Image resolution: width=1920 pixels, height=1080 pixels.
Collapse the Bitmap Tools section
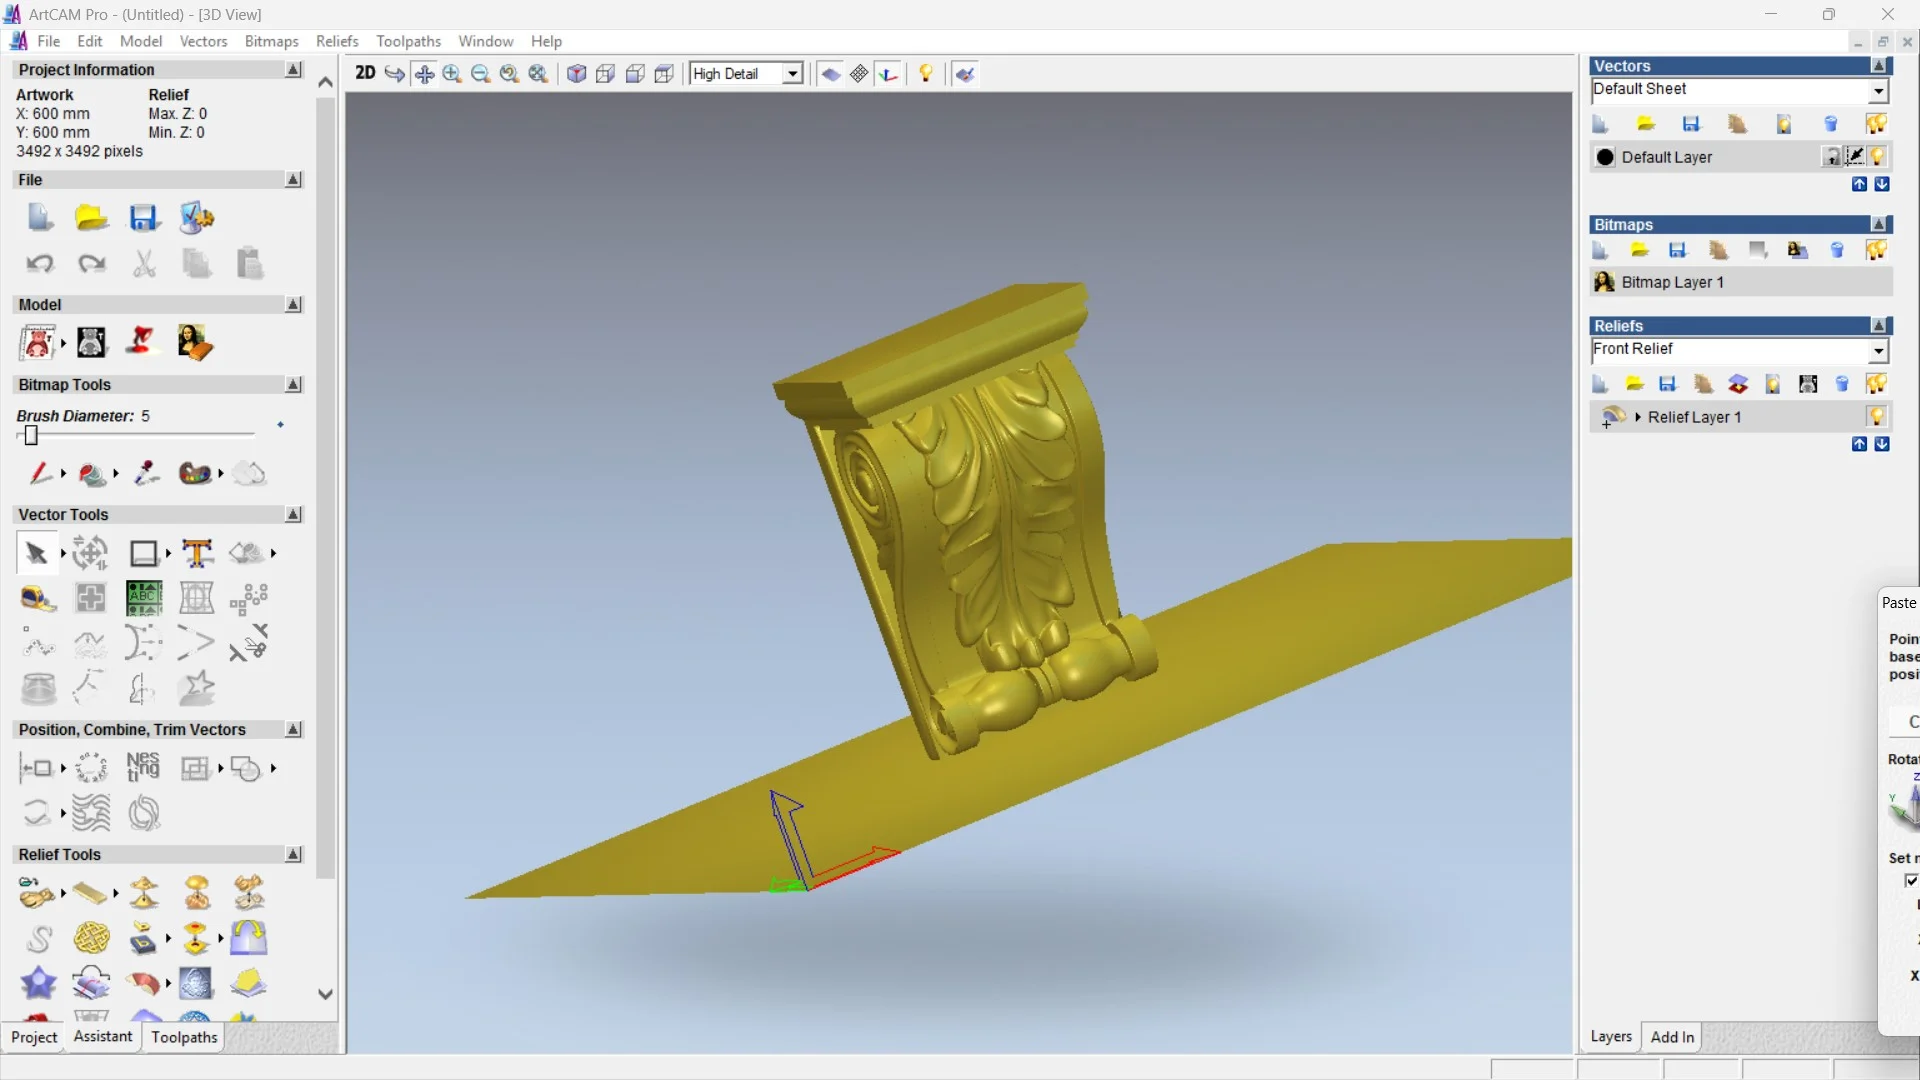(293, 385)
